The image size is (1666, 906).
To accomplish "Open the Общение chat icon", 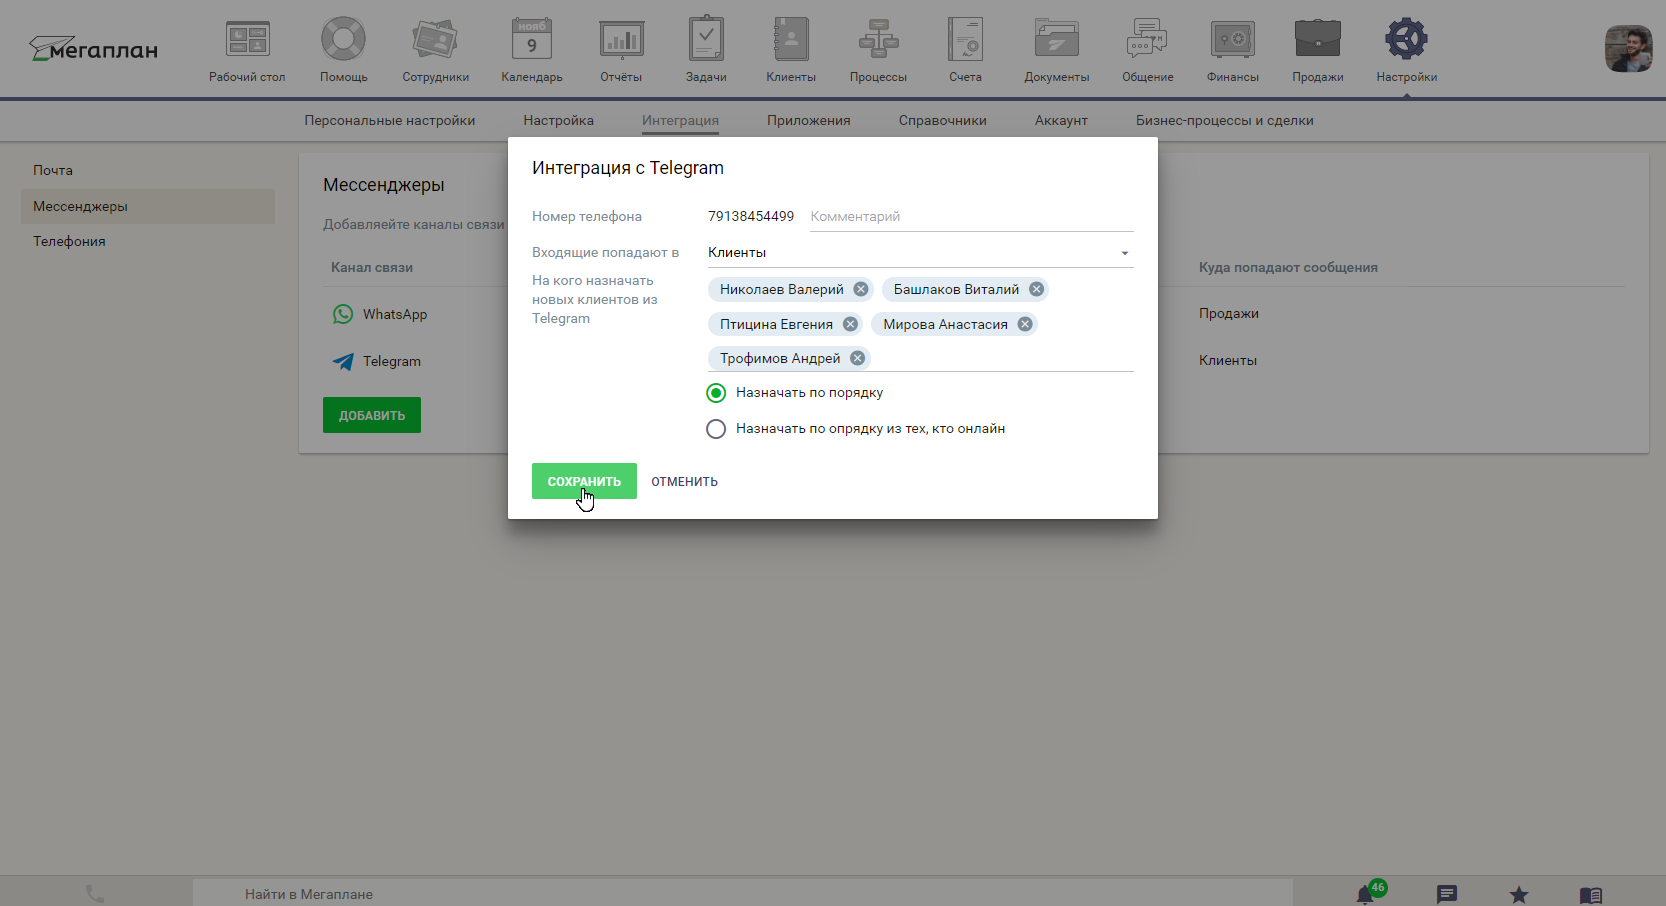I will click(1147, 40).
